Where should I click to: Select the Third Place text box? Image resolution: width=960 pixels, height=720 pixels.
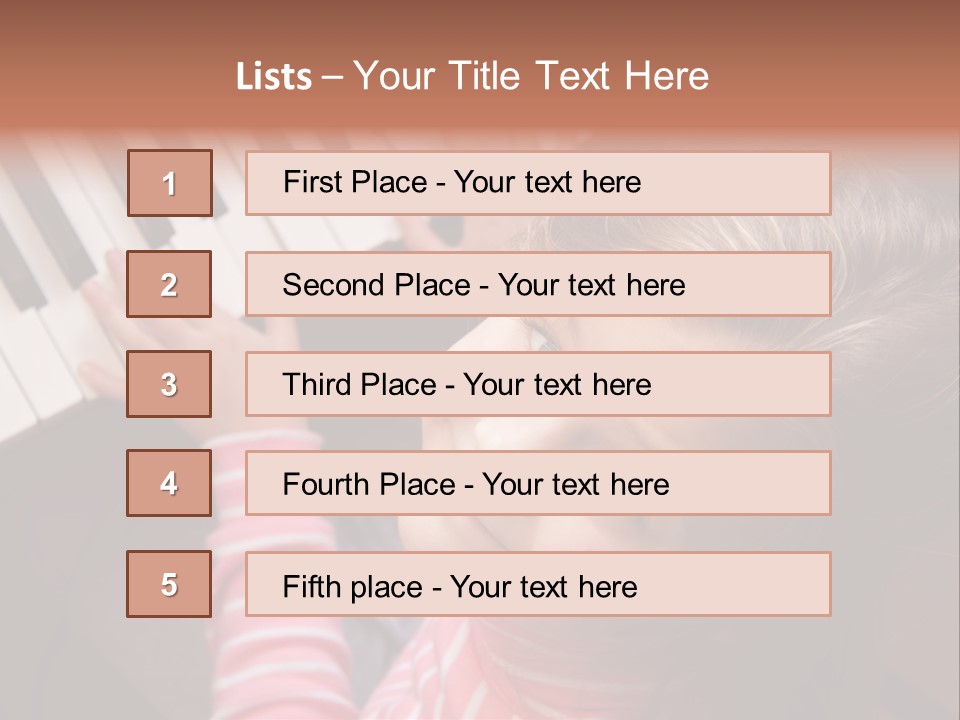pos(538,384)
